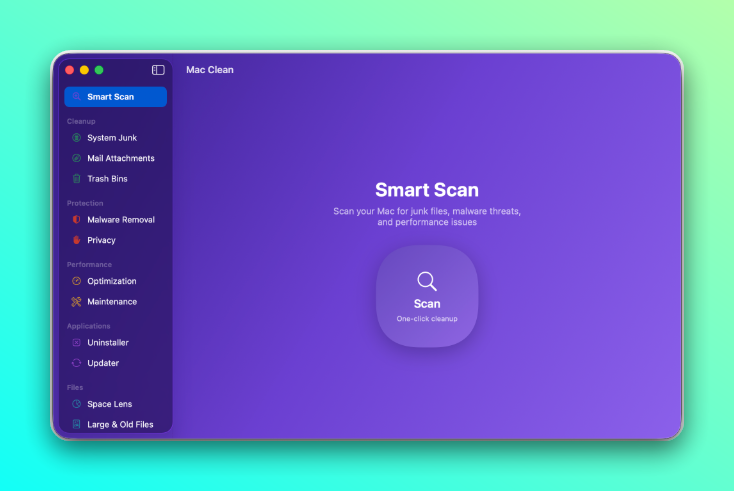Screen dimensions: 734x491
Task: Click the scan description text
Action: [427, 217]
